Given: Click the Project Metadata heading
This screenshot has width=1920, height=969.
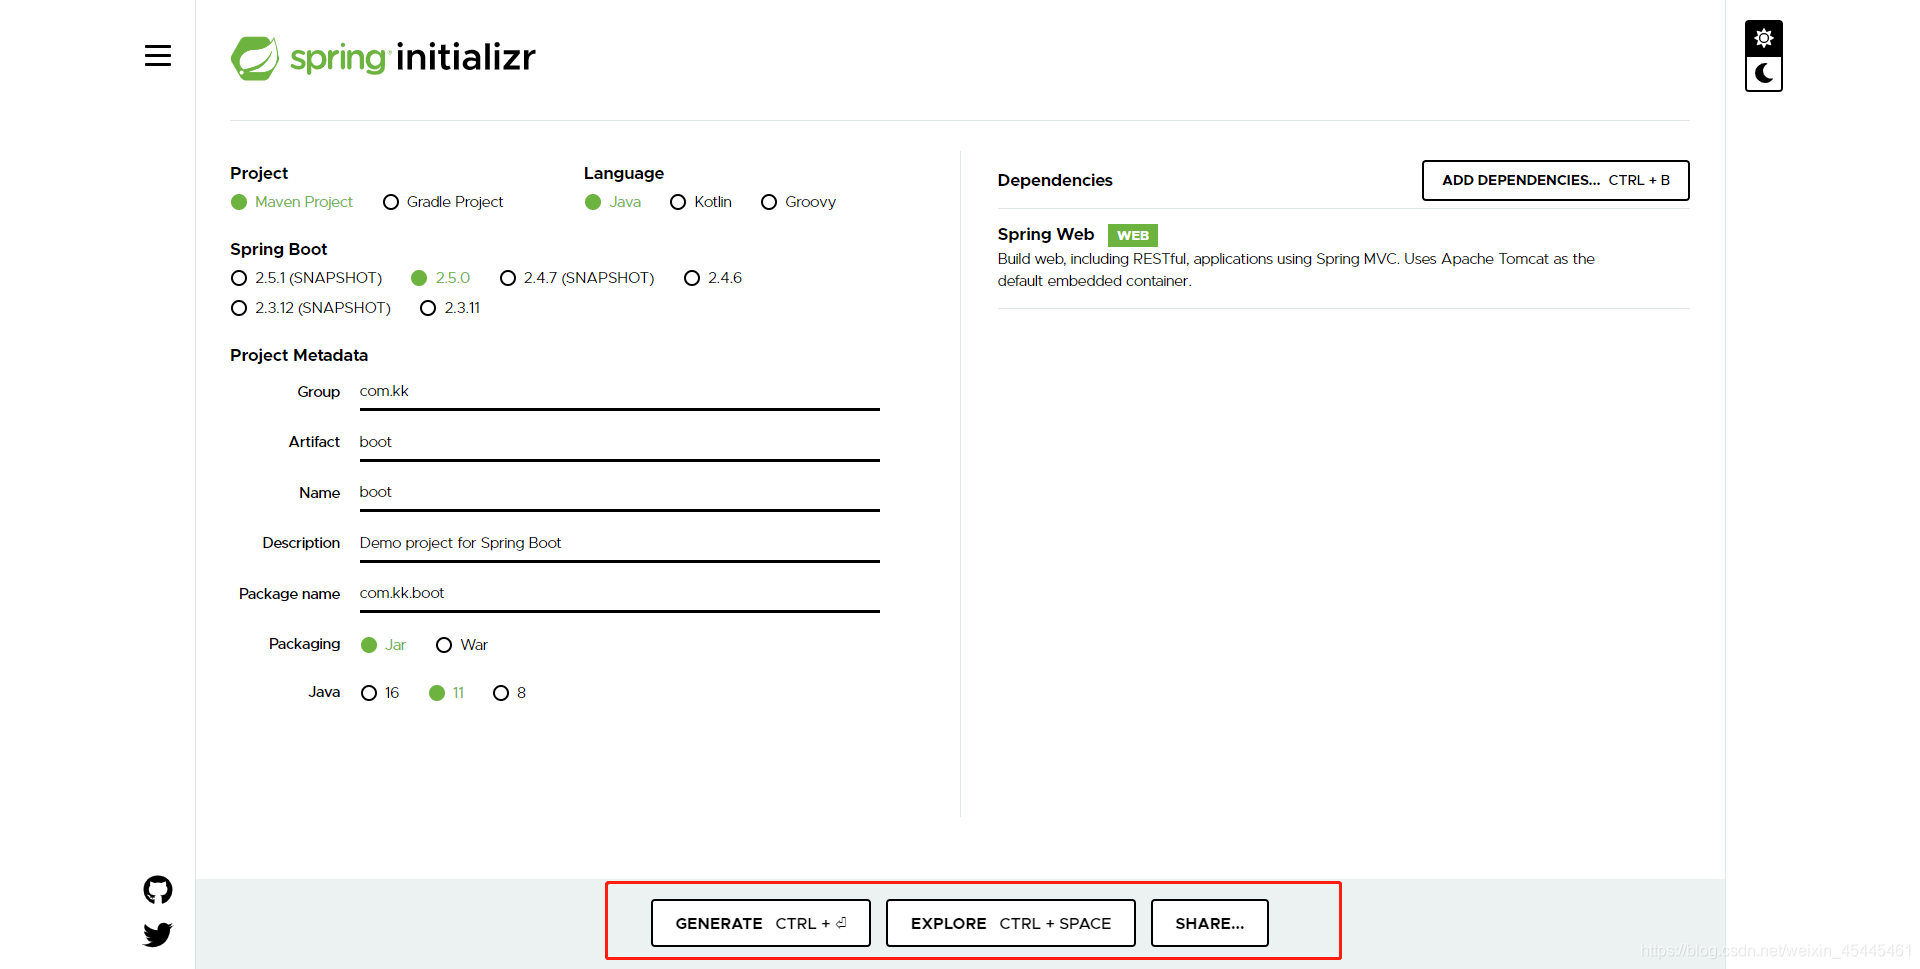Looking at the screenshot, I should 299,355.
